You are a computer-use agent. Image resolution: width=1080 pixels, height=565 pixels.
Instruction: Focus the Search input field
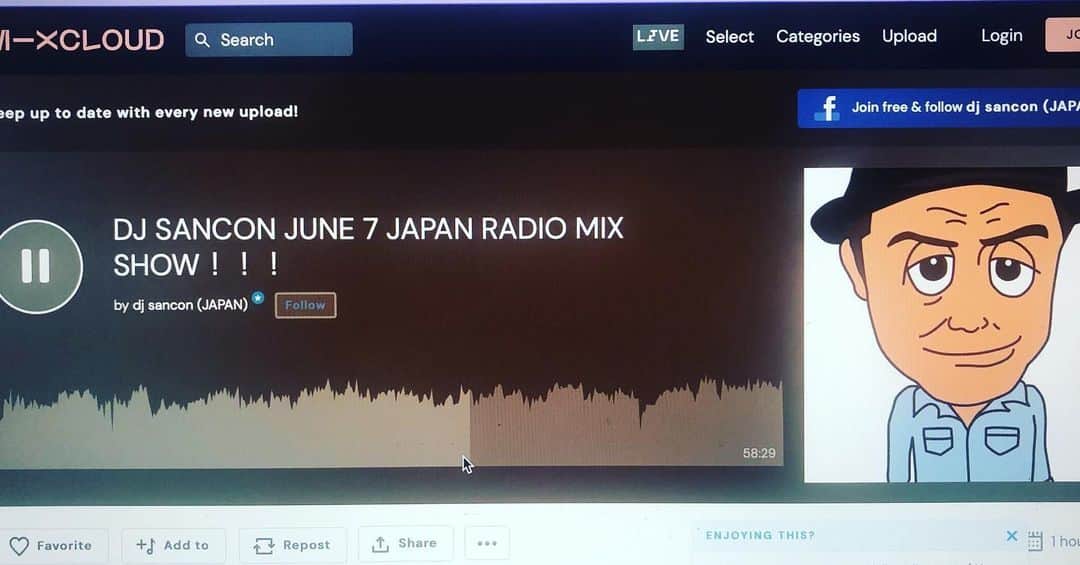(x=269, y=39)
